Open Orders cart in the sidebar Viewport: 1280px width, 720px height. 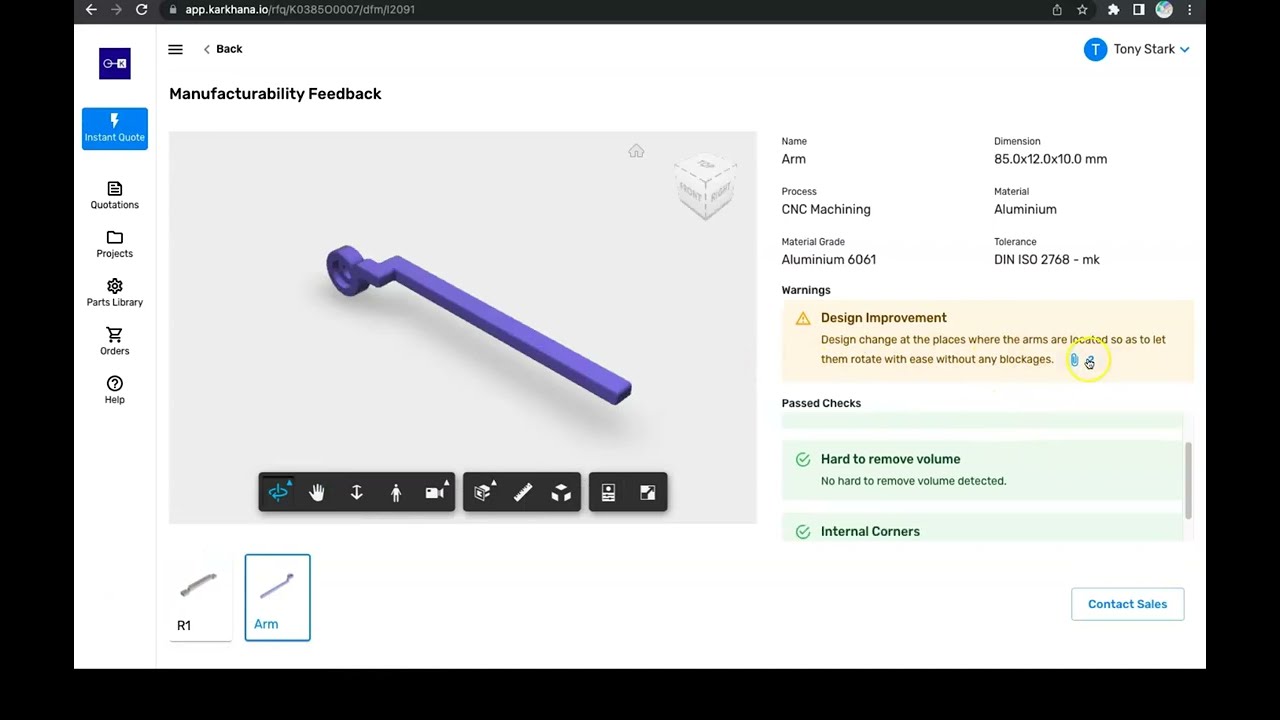point(115,342)
